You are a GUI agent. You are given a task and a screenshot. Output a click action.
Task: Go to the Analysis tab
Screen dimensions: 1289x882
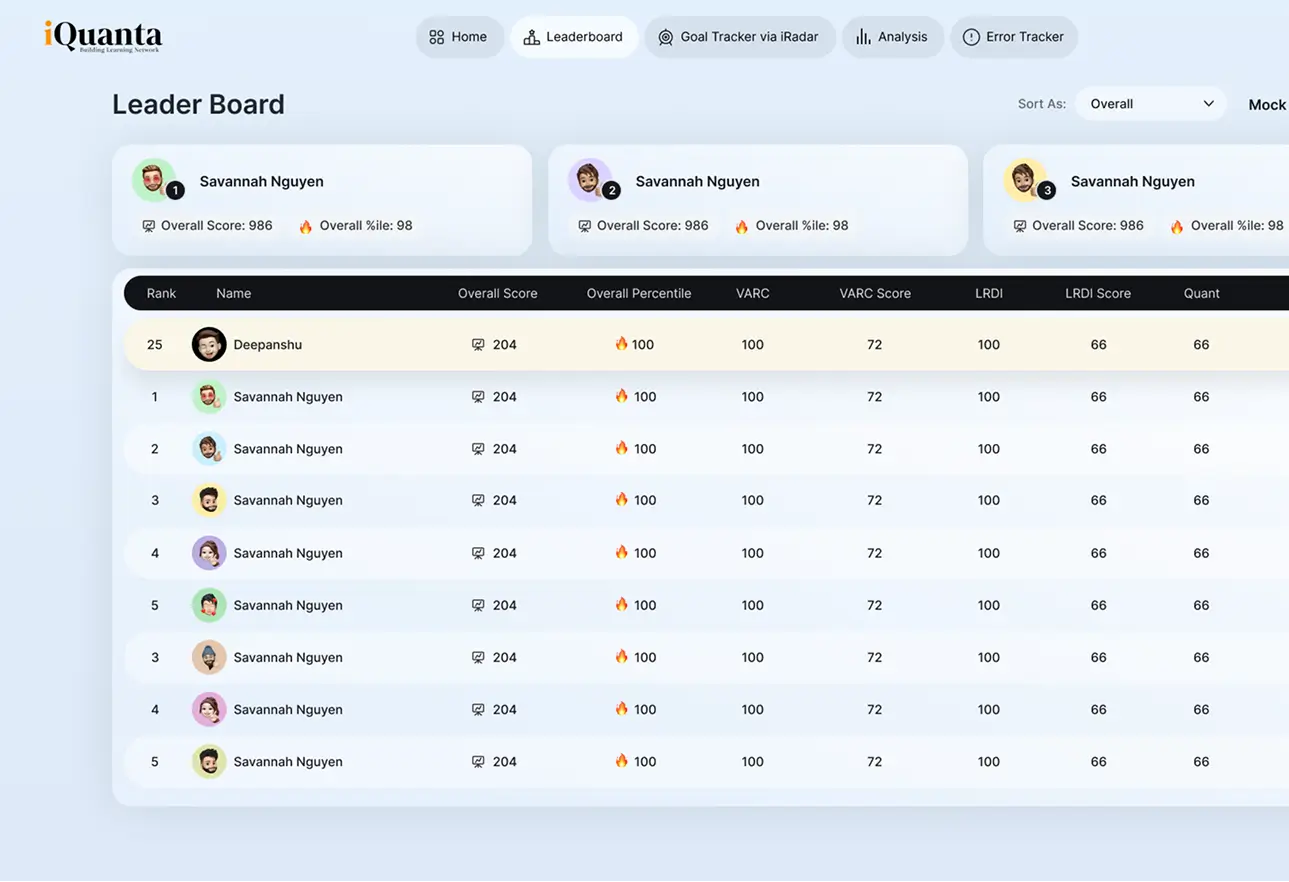click(892, 37)
